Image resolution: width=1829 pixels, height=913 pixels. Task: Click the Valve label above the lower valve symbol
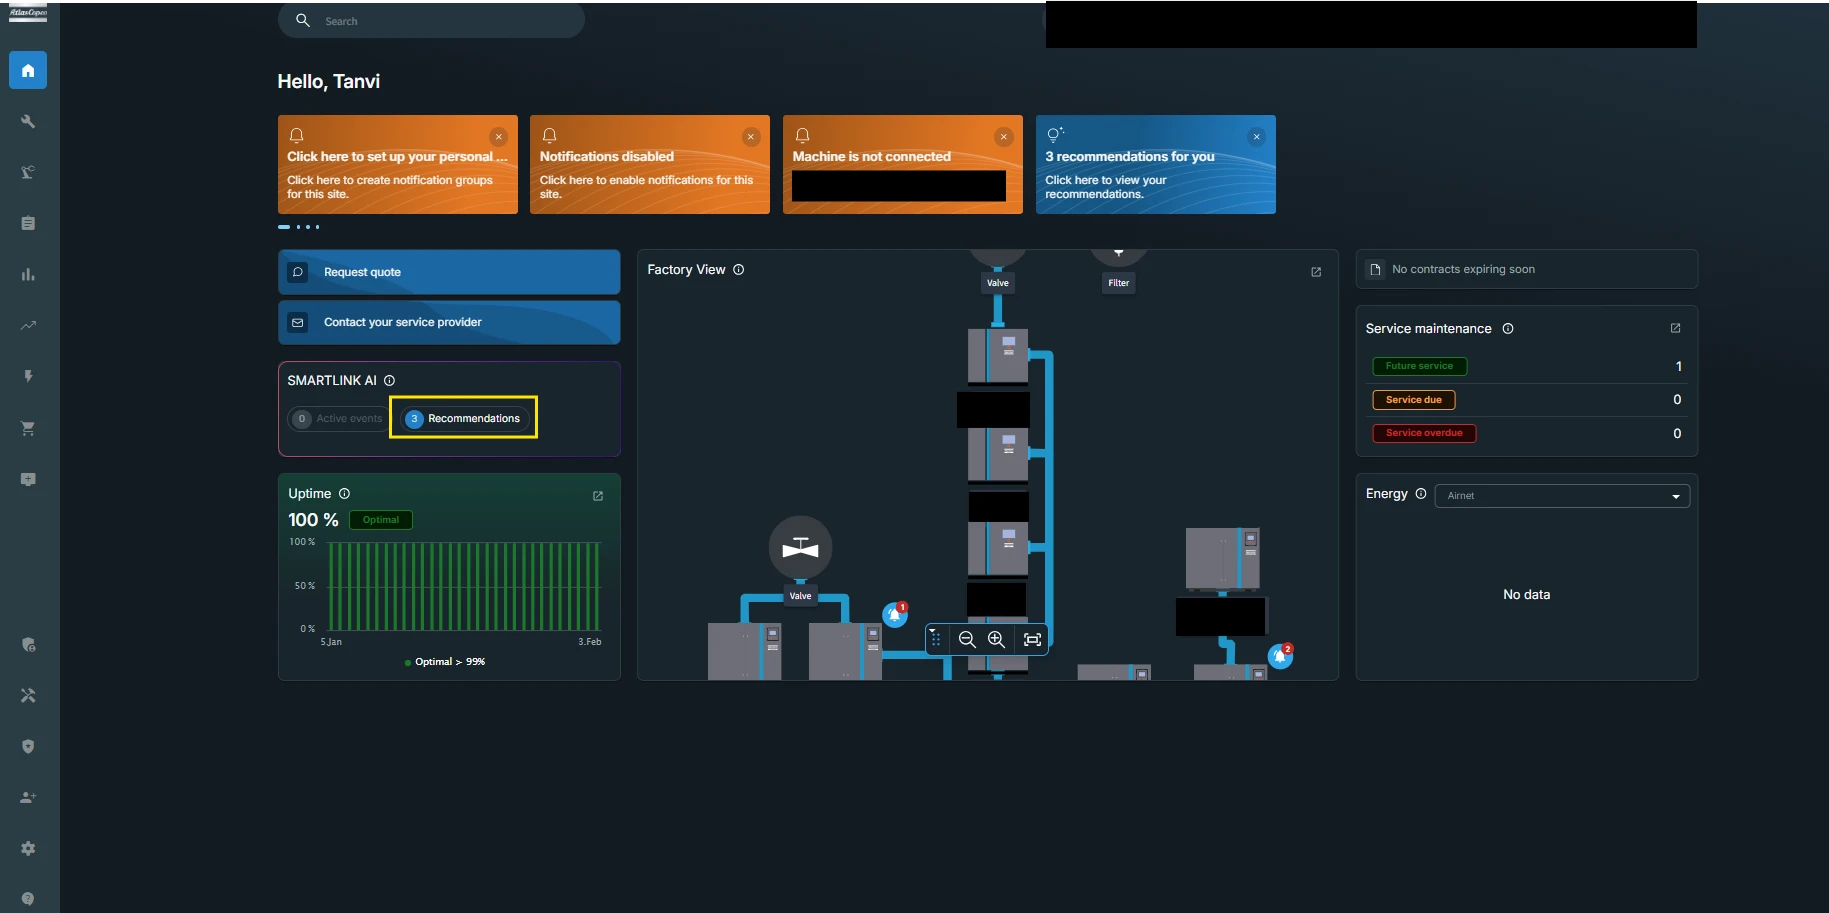click(x=800, y=596)
